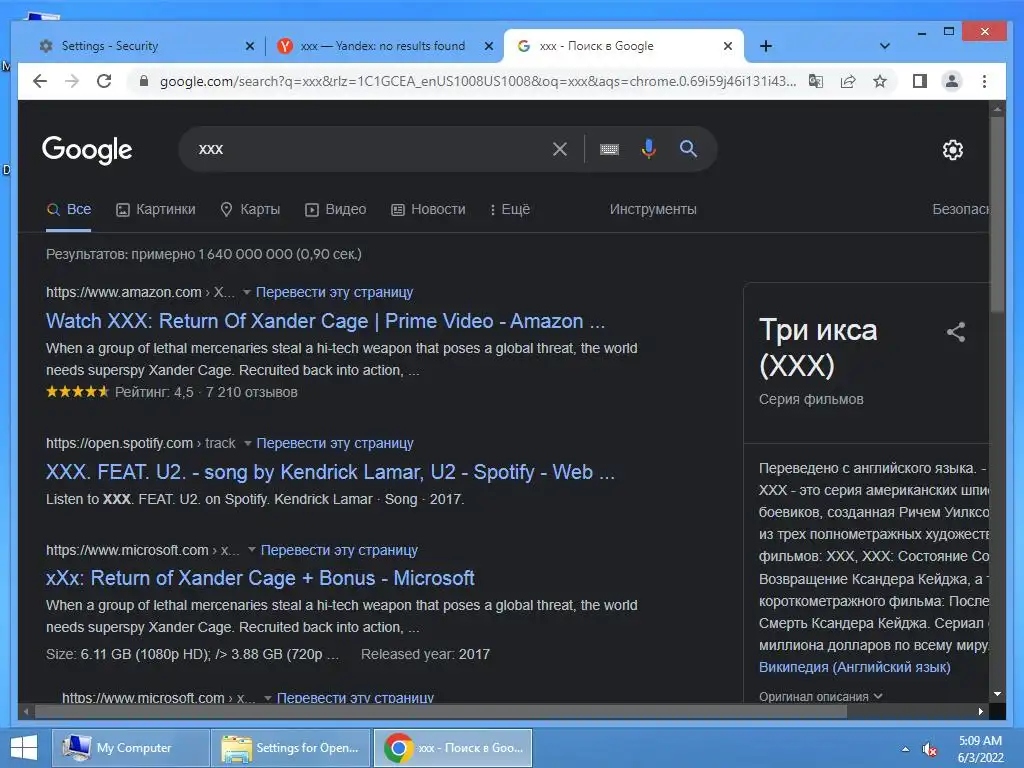
Task: Open My Computer from taskbar
Action: 131,748
